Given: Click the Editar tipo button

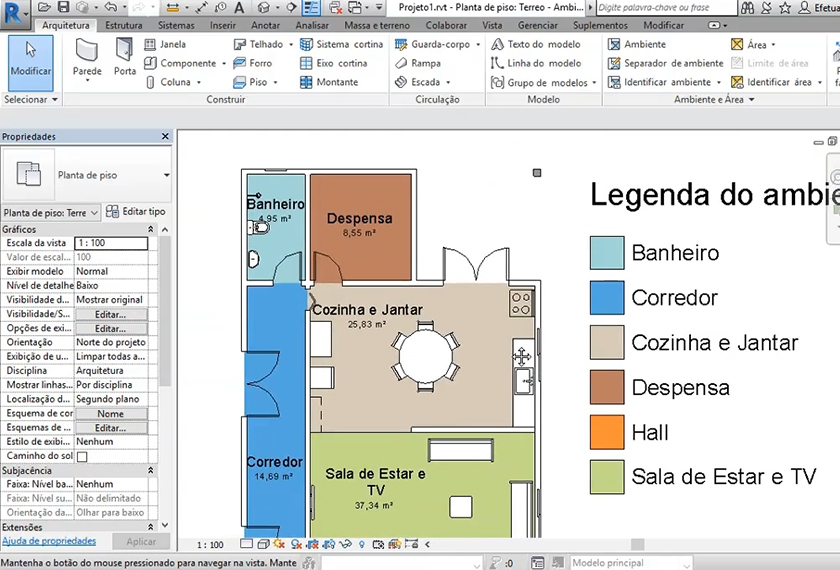Looking at the screenshot, I should coord(135,212).
